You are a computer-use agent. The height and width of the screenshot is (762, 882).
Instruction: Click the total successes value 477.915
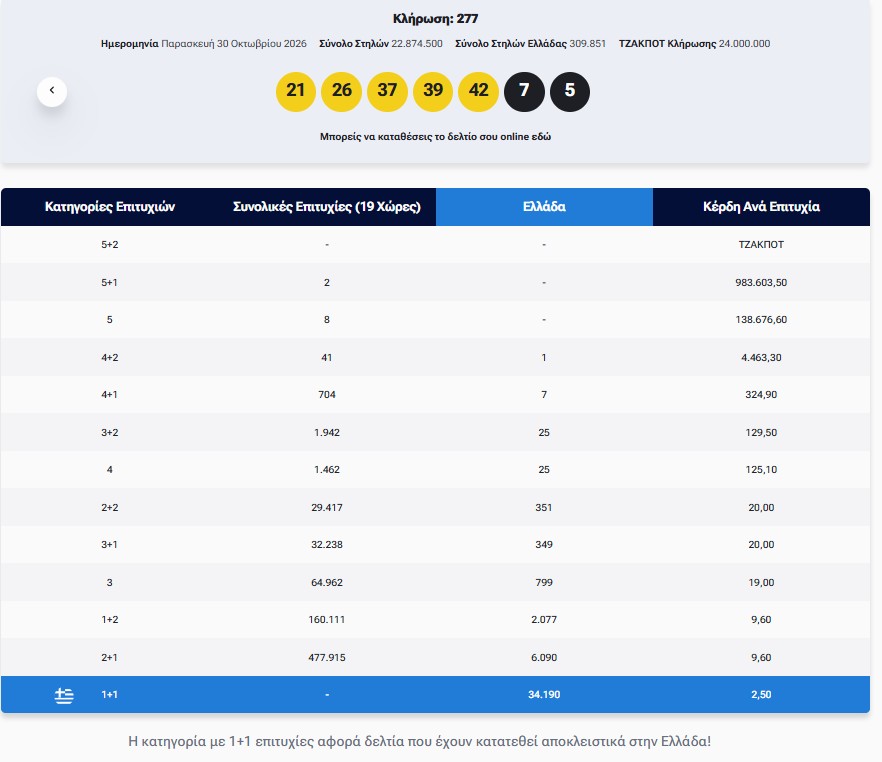click(327, 657)
